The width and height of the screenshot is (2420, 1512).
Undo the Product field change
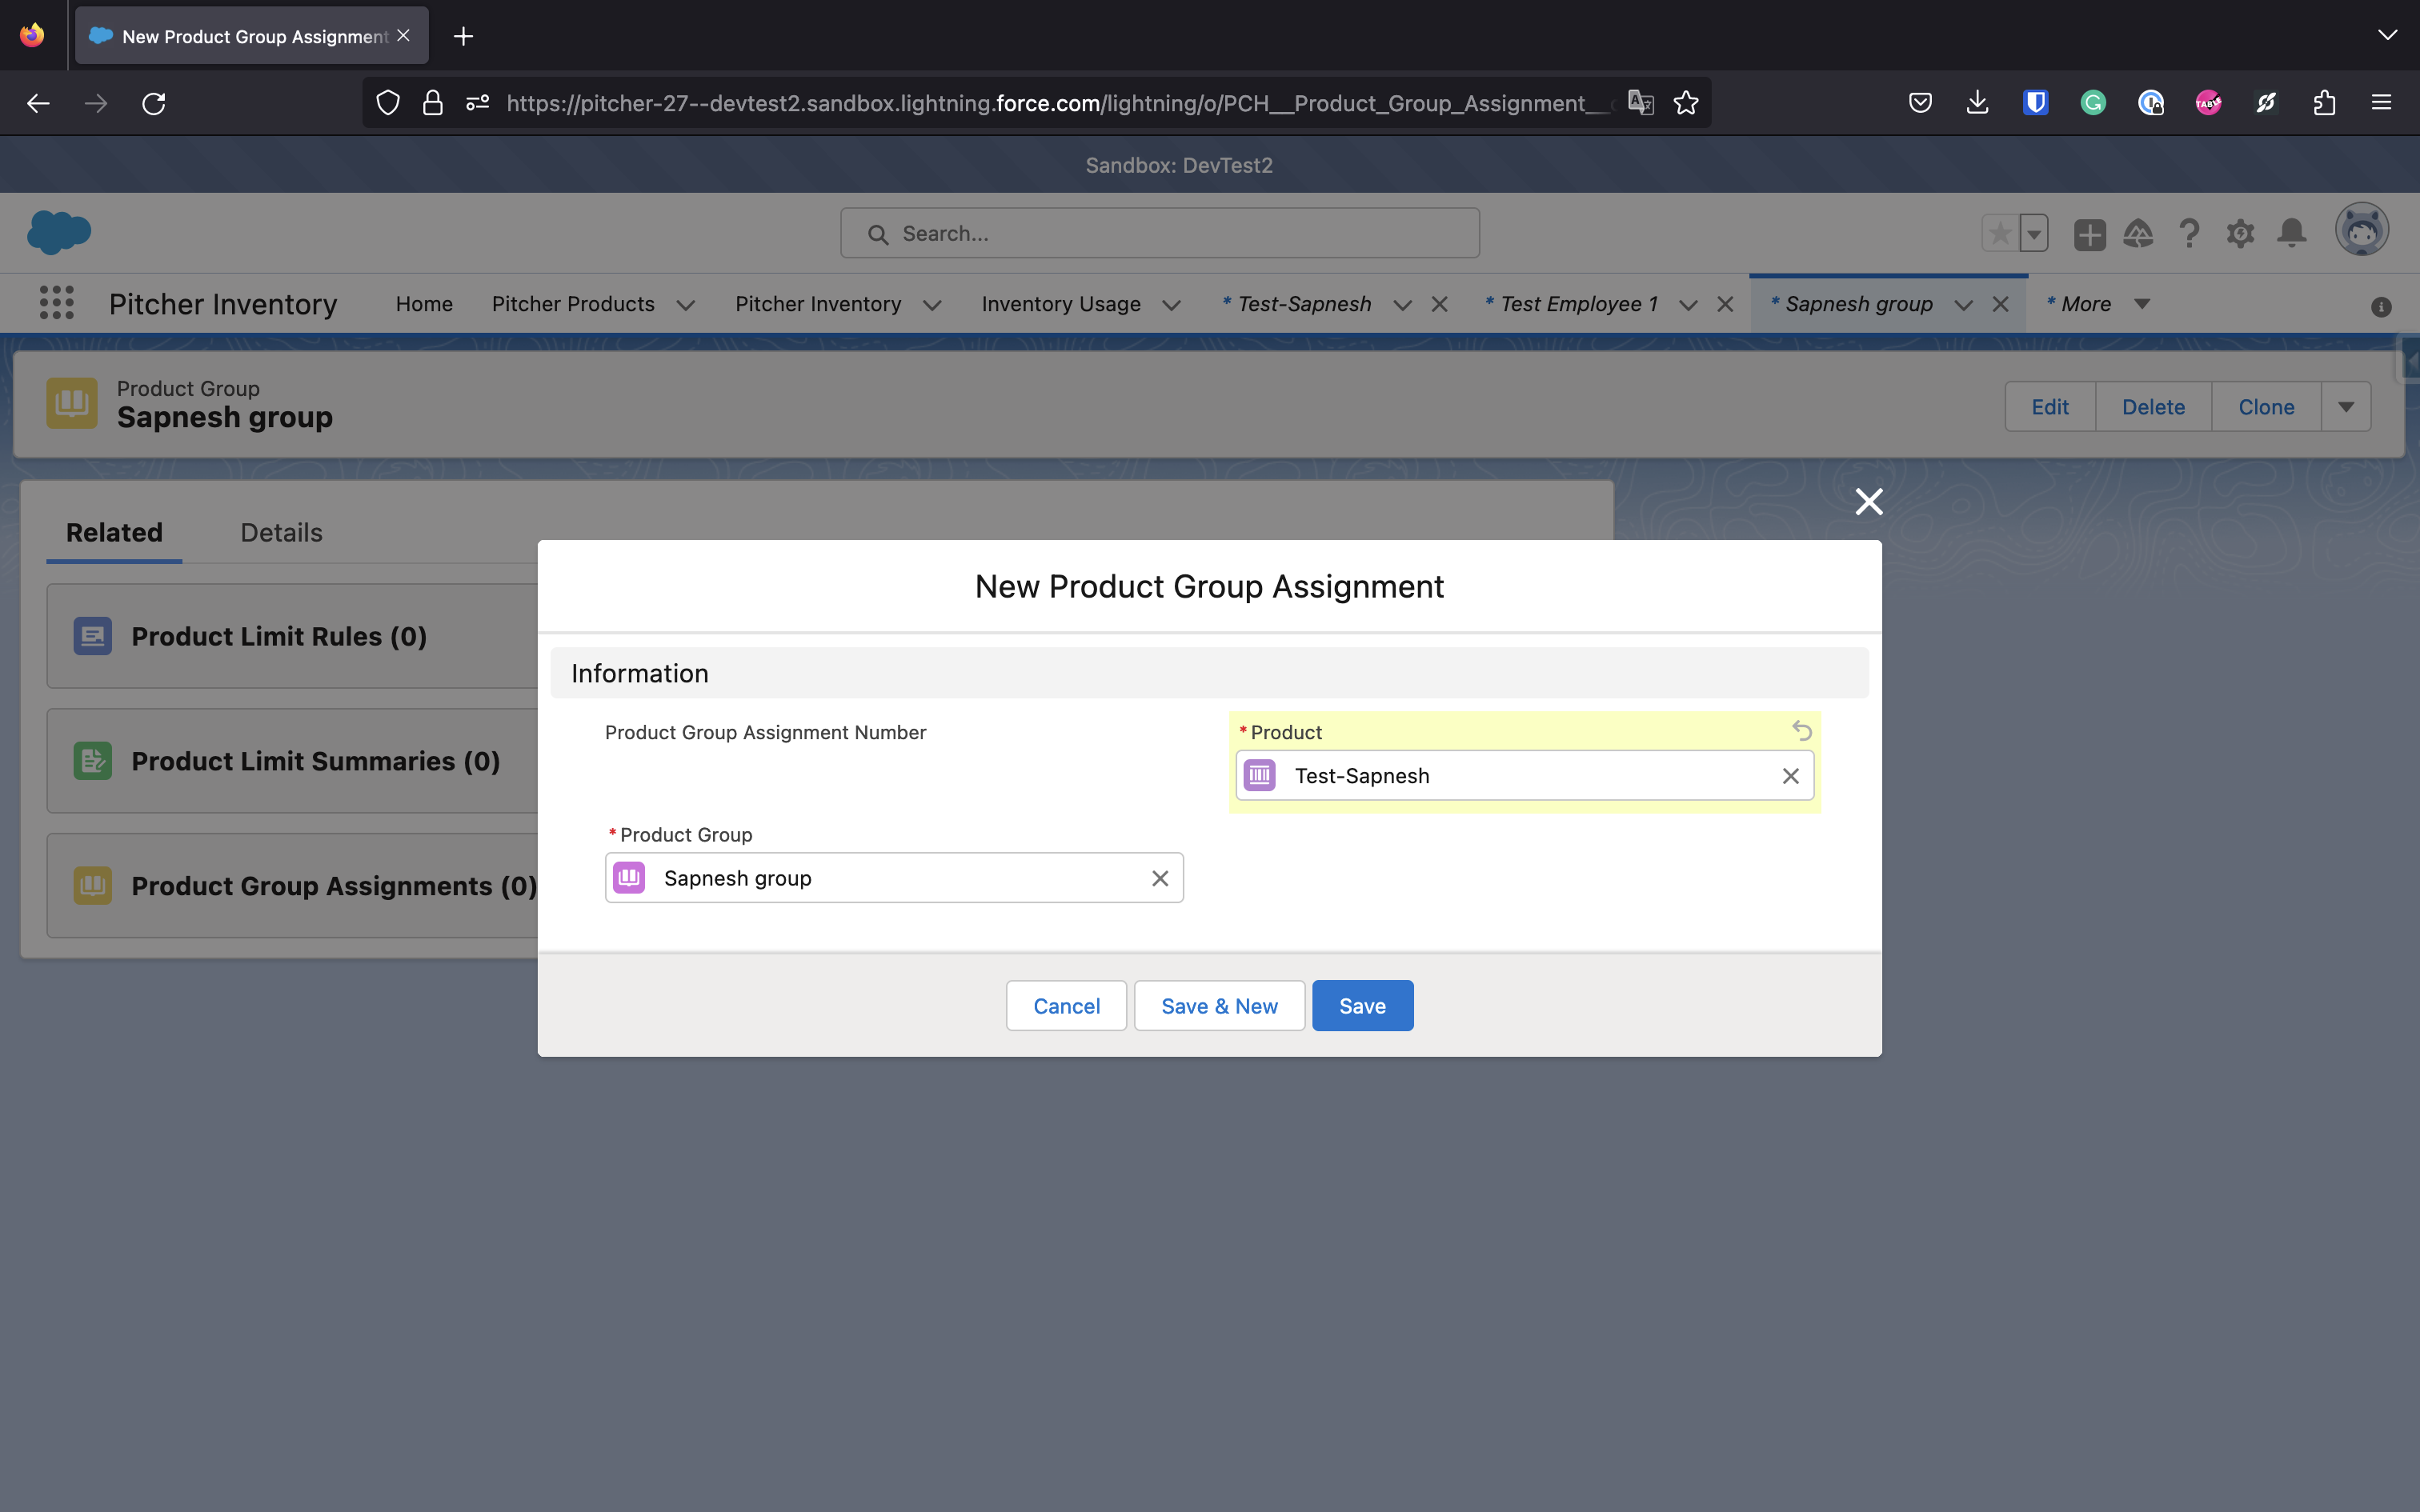tap(1801, 731)
